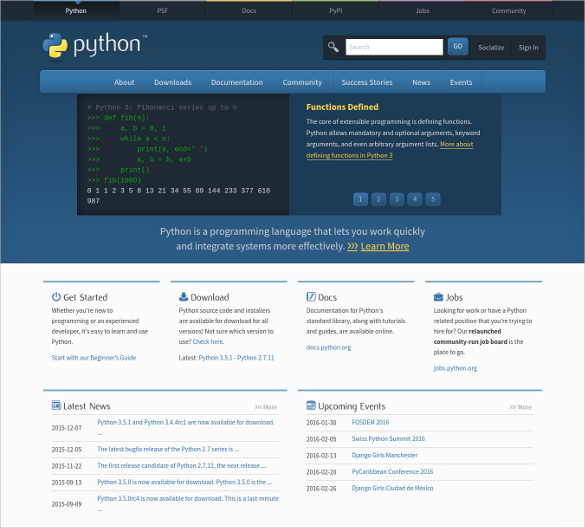Click More link in Upcoming Events

click(x=520, y=407)
